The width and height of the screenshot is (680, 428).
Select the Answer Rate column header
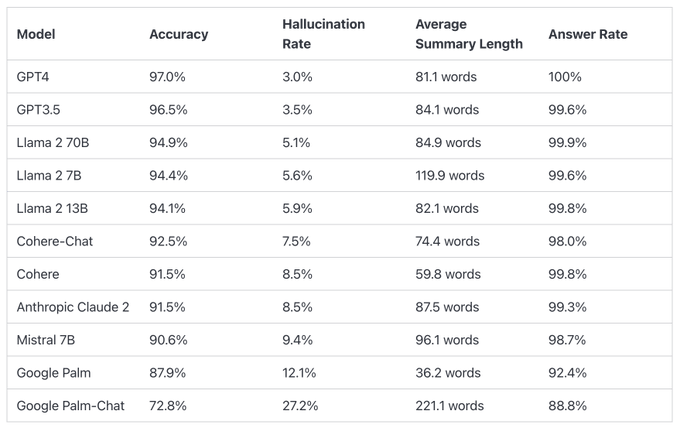tap(588, 34)
